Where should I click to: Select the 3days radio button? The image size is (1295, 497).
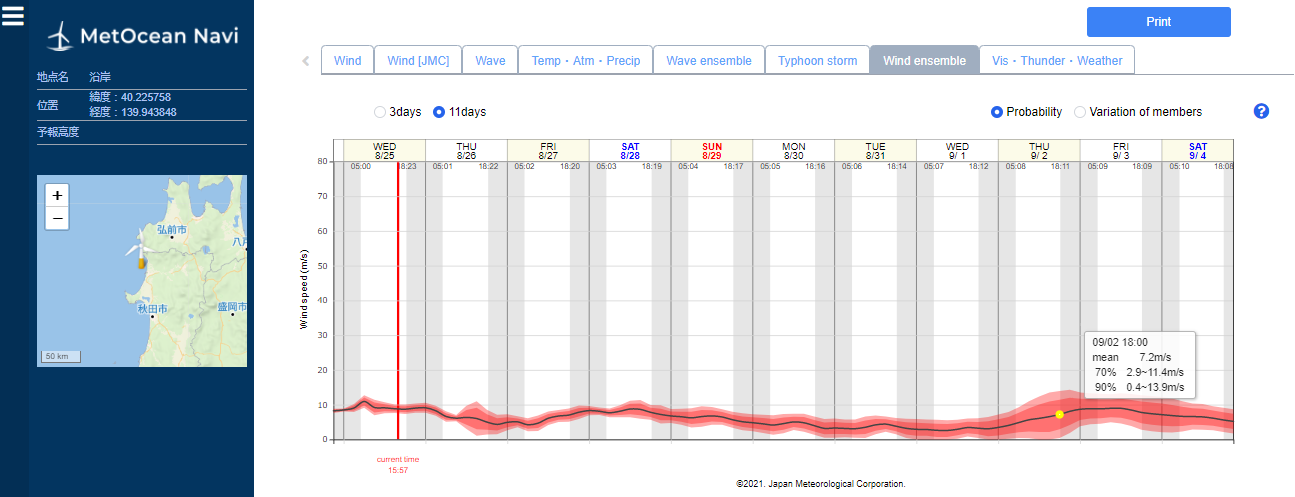380,112
